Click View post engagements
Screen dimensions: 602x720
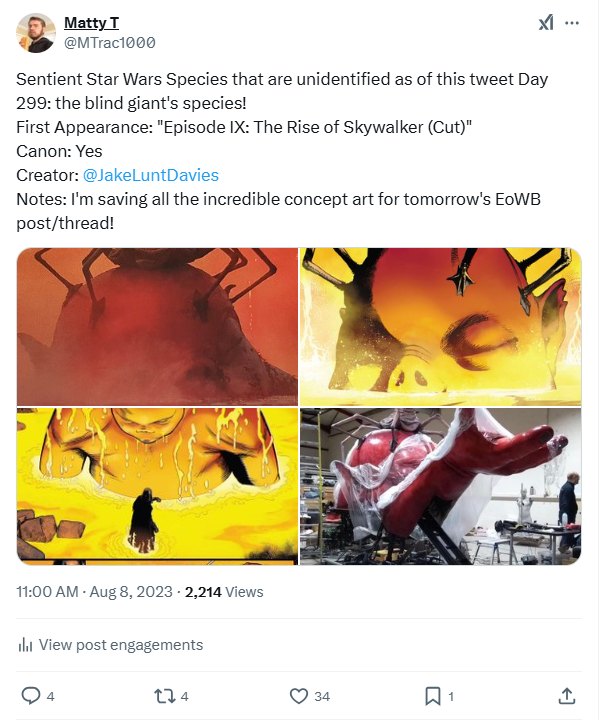120,645
